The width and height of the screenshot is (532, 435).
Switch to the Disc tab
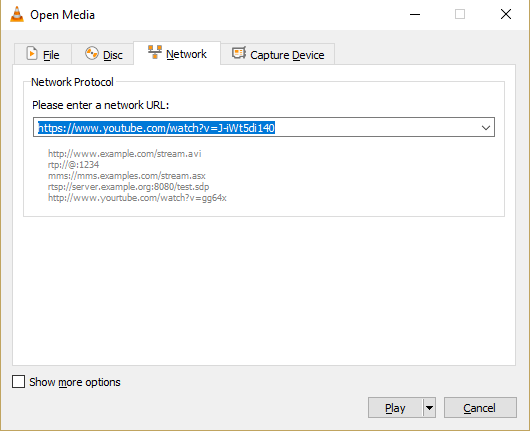pyautogui.click(x=103, y=54)
